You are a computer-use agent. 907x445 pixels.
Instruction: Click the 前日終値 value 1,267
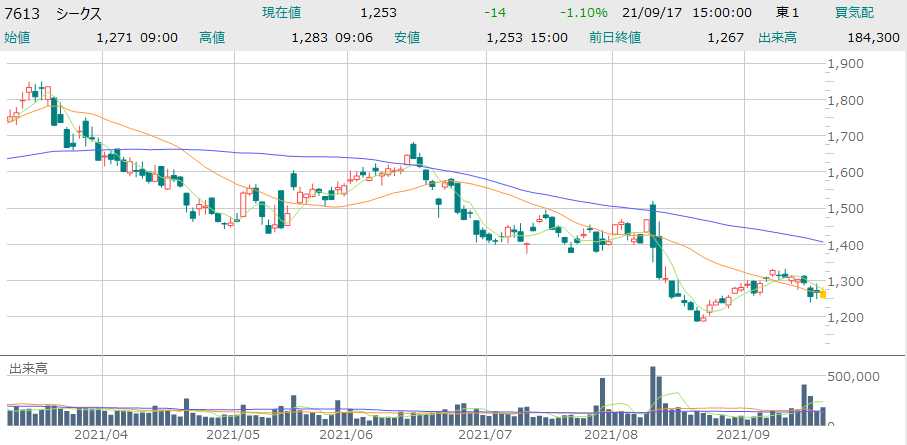click(720, 37)
